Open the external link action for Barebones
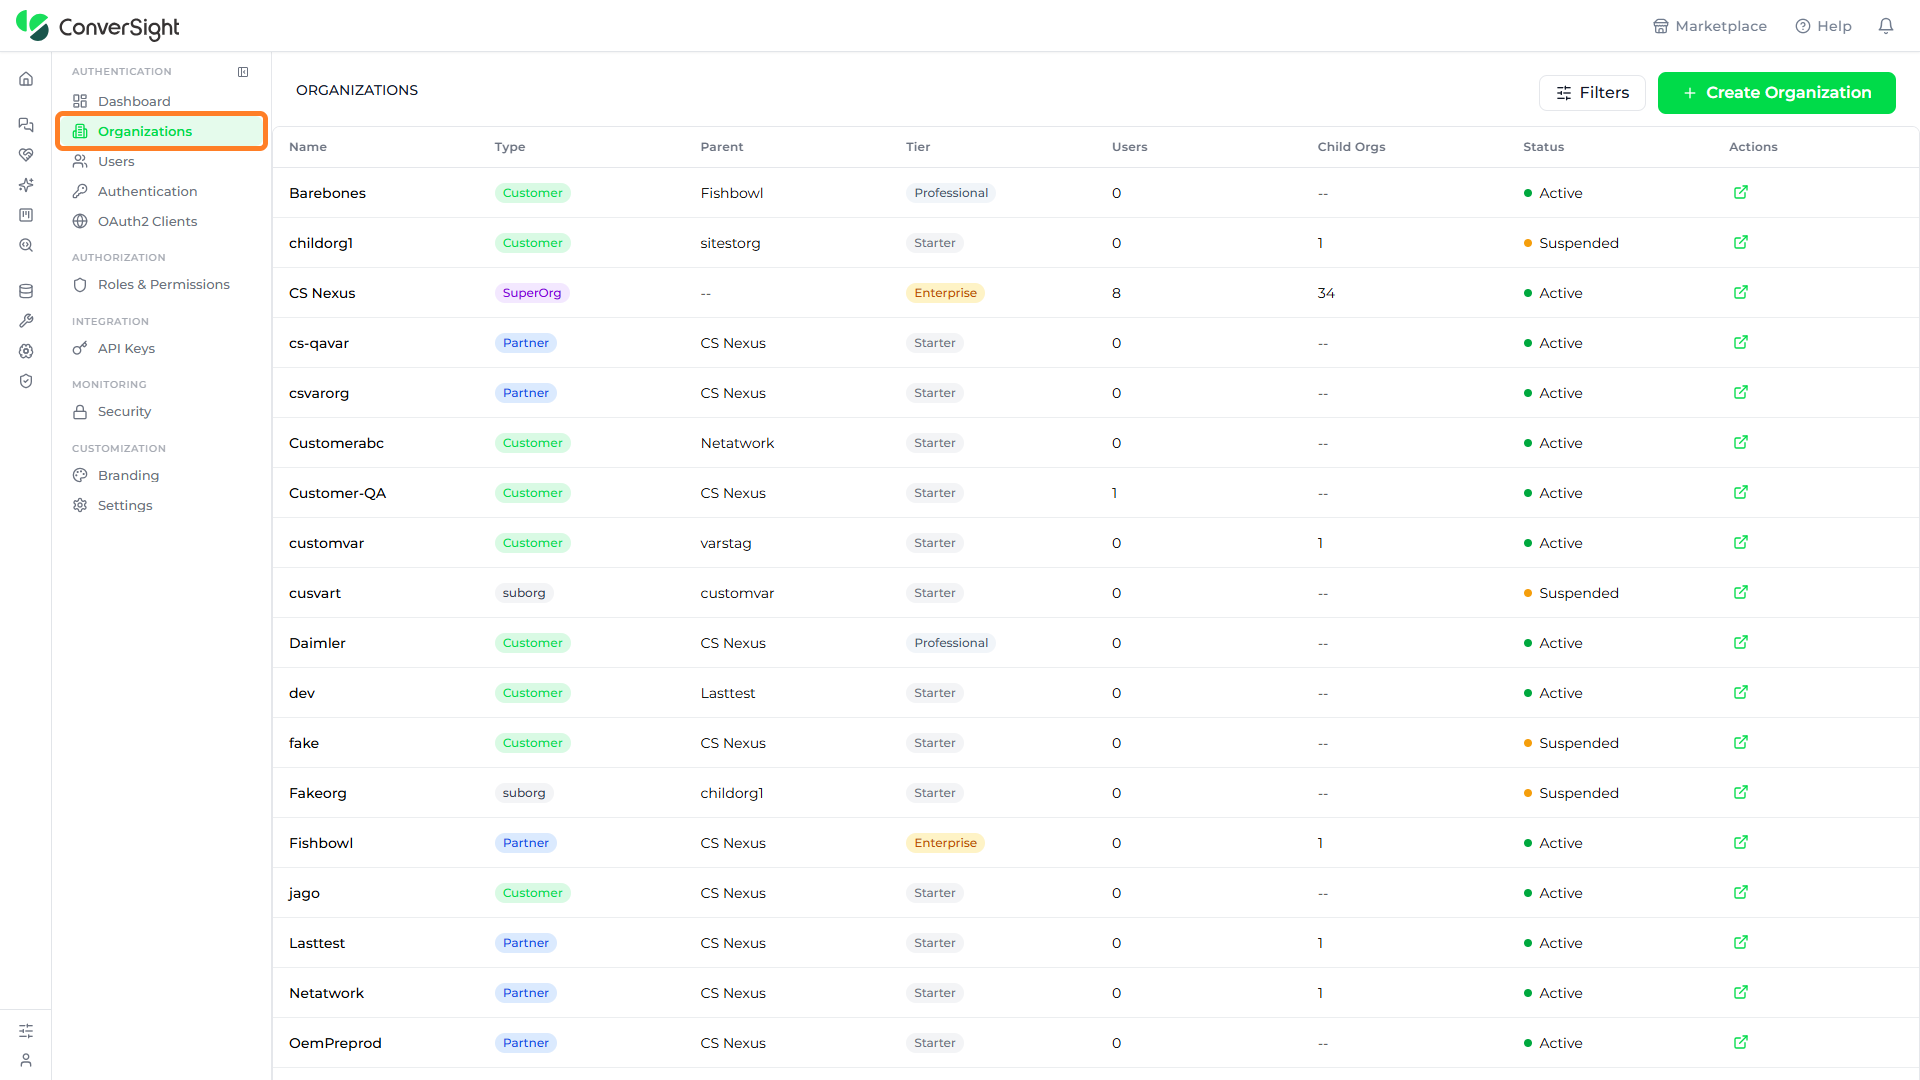The width and height of the screenshot is (1920, 1080). 1741,192
